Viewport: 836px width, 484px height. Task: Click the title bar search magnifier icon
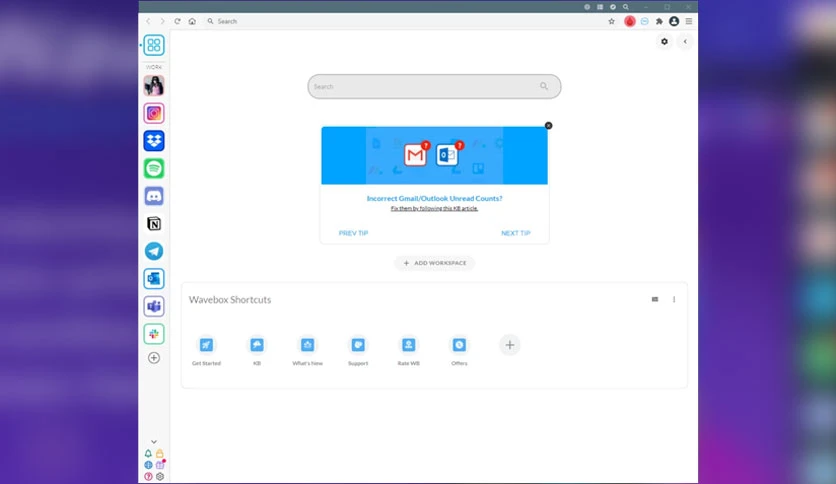626,7
